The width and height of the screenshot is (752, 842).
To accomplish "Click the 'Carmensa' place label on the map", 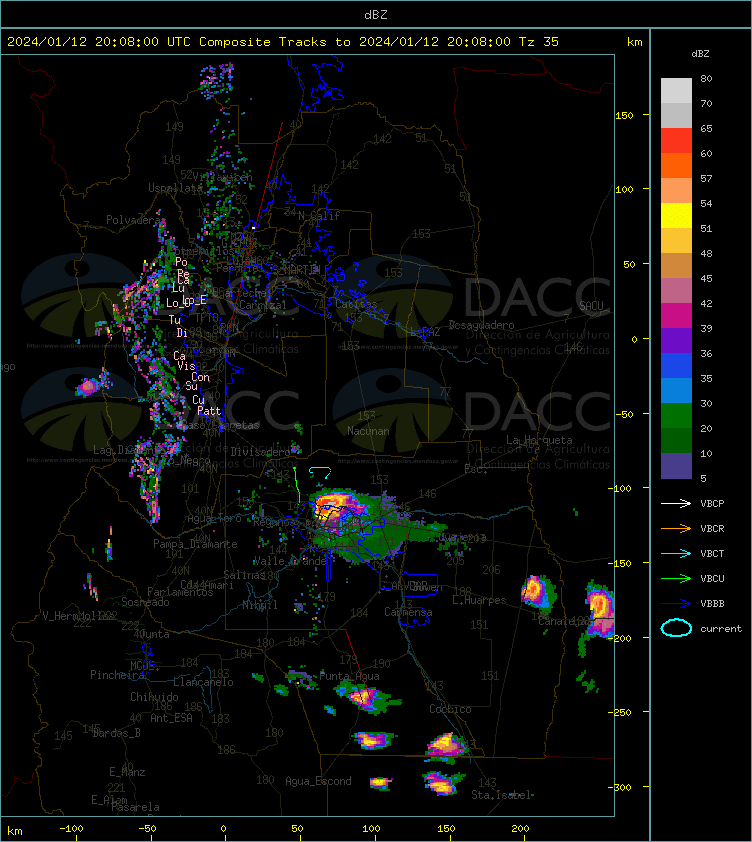I will pos(408,612).
